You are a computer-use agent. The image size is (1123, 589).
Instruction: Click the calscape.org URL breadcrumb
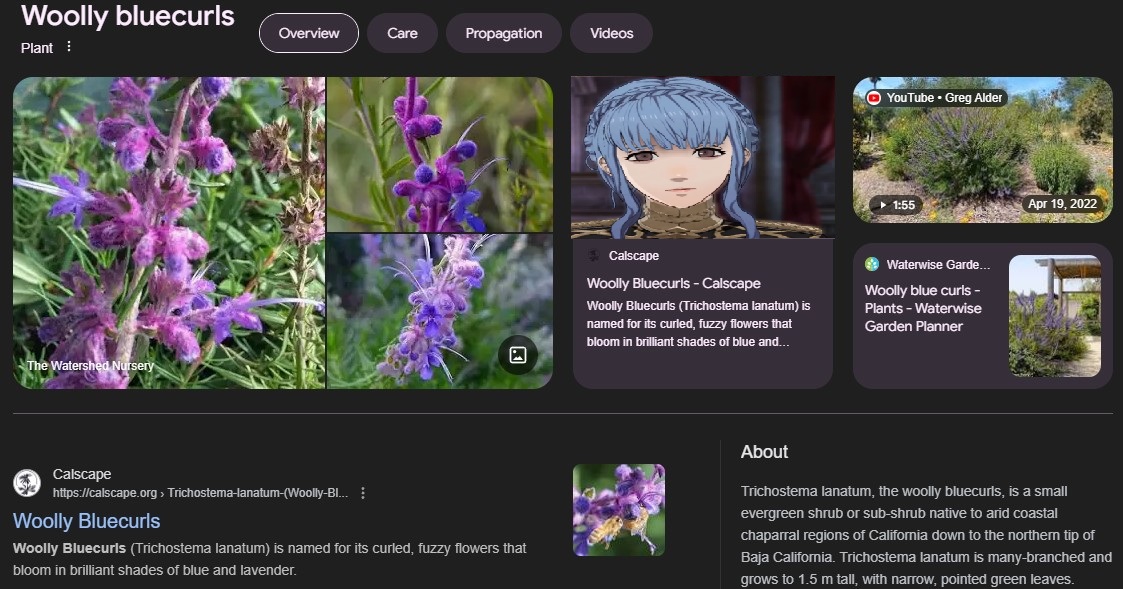click(x=201, y=493)
